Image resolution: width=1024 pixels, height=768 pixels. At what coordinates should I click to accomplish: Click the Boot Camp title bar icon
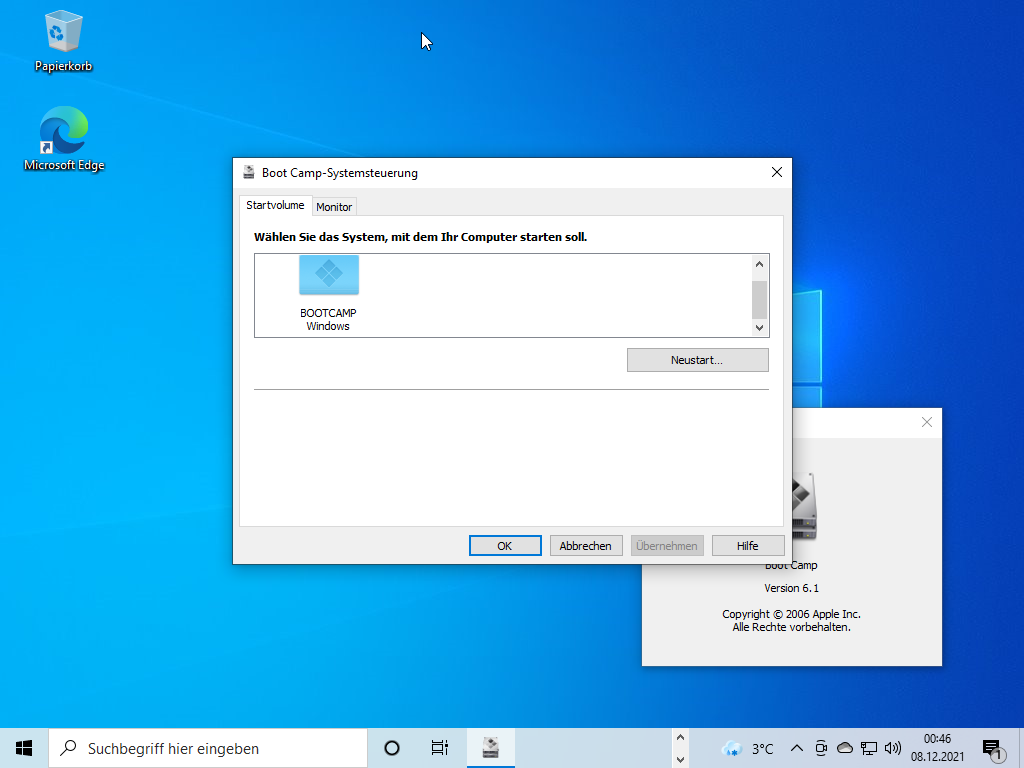click(249, 172)
